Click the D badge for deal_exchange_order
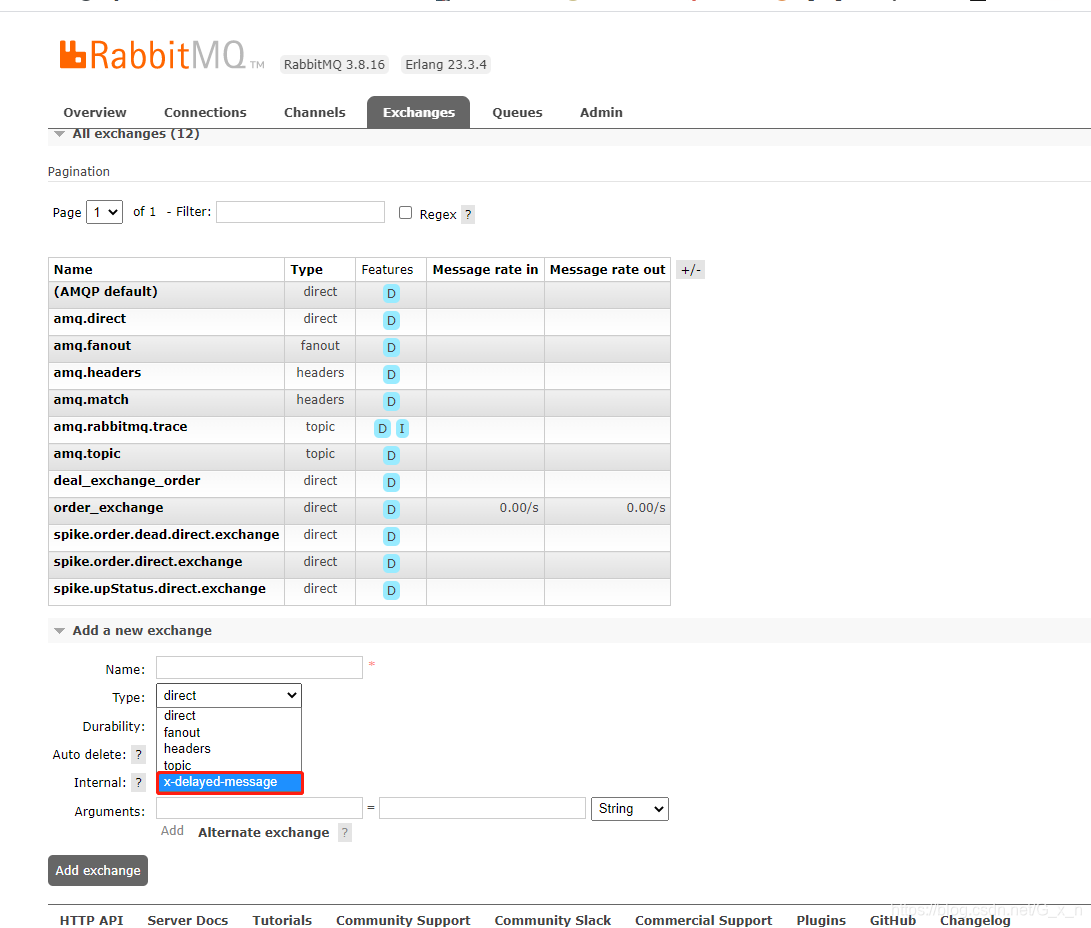This screenshot has width=1091, height=928. click(391, 483)
